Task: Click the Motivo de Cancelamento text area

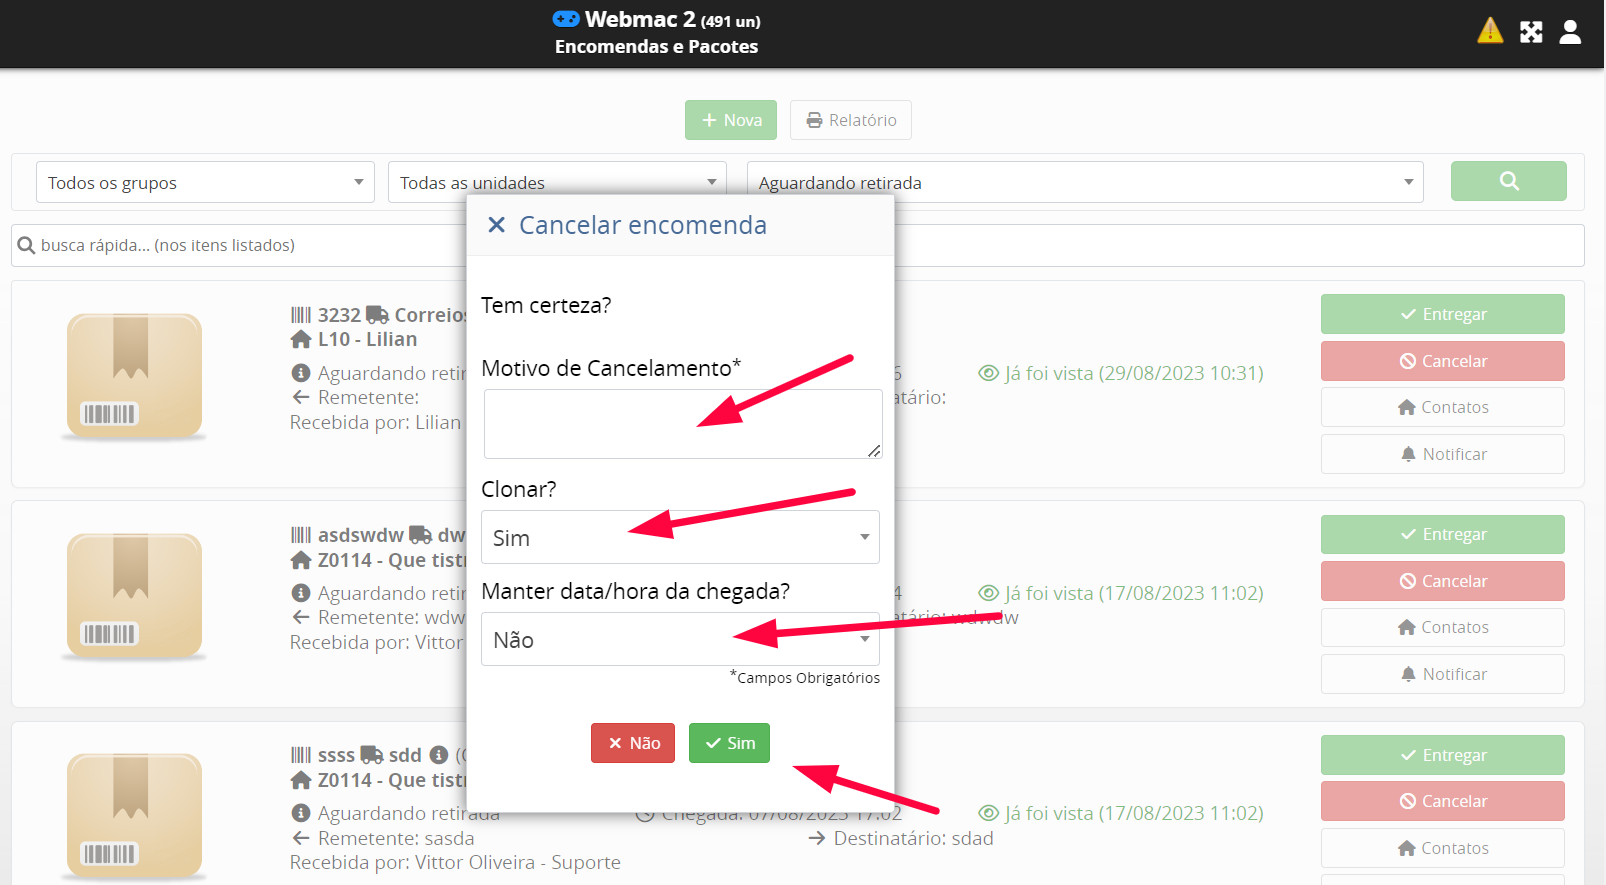Action: click(x=681, y=424)
